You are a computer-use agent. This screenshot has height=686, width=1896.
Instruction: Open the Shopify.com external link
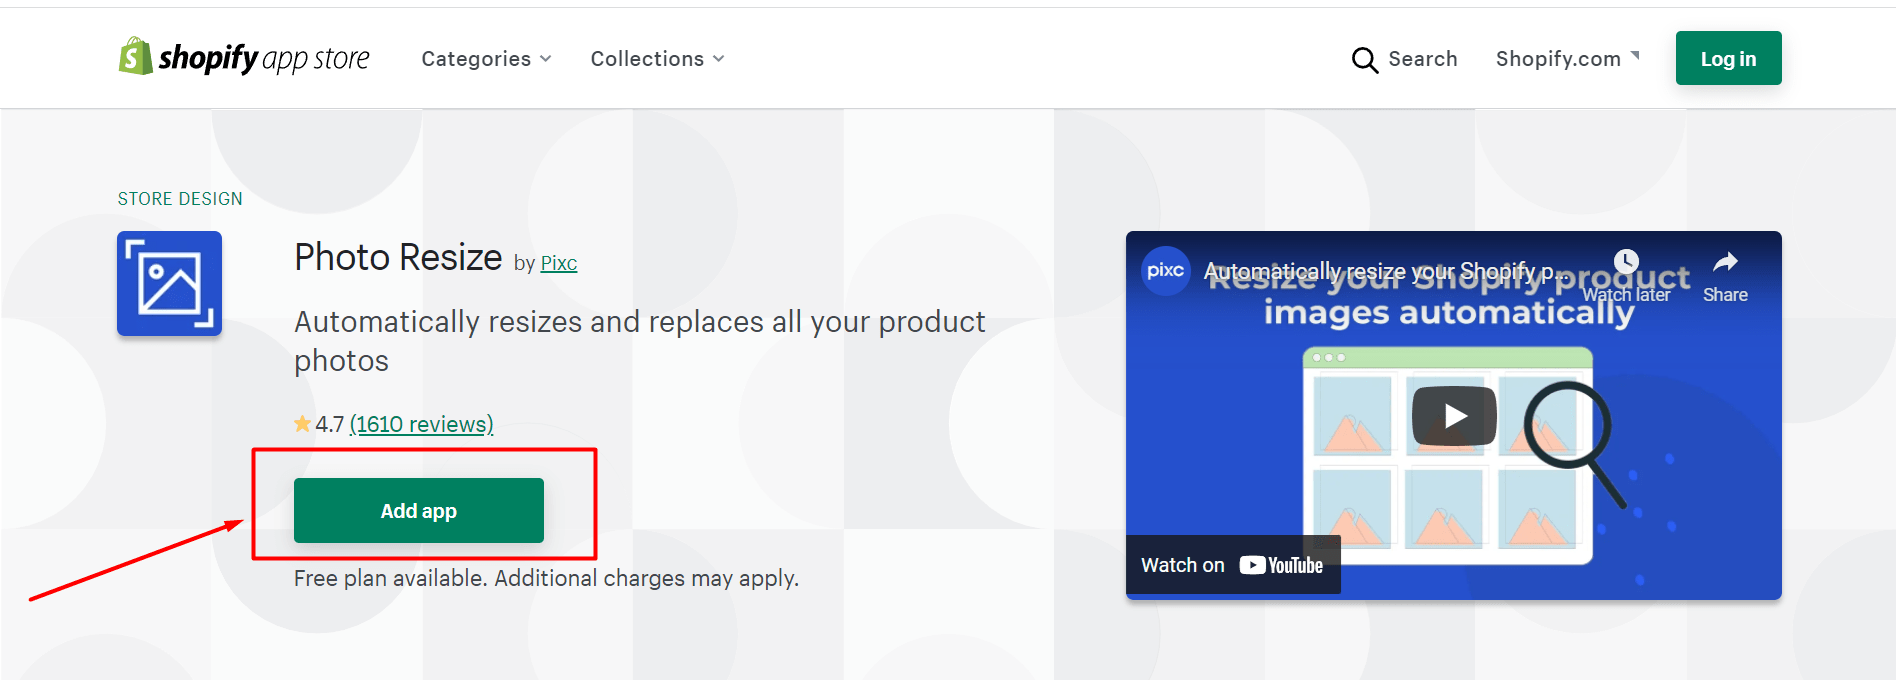[x=1567, y=59]
